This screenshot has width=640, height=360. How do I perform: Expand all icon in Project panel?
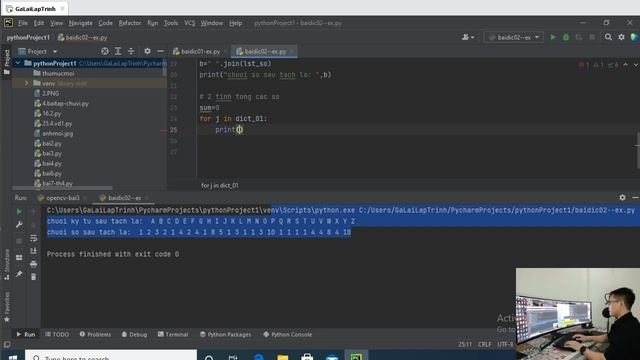coord(118,51)
